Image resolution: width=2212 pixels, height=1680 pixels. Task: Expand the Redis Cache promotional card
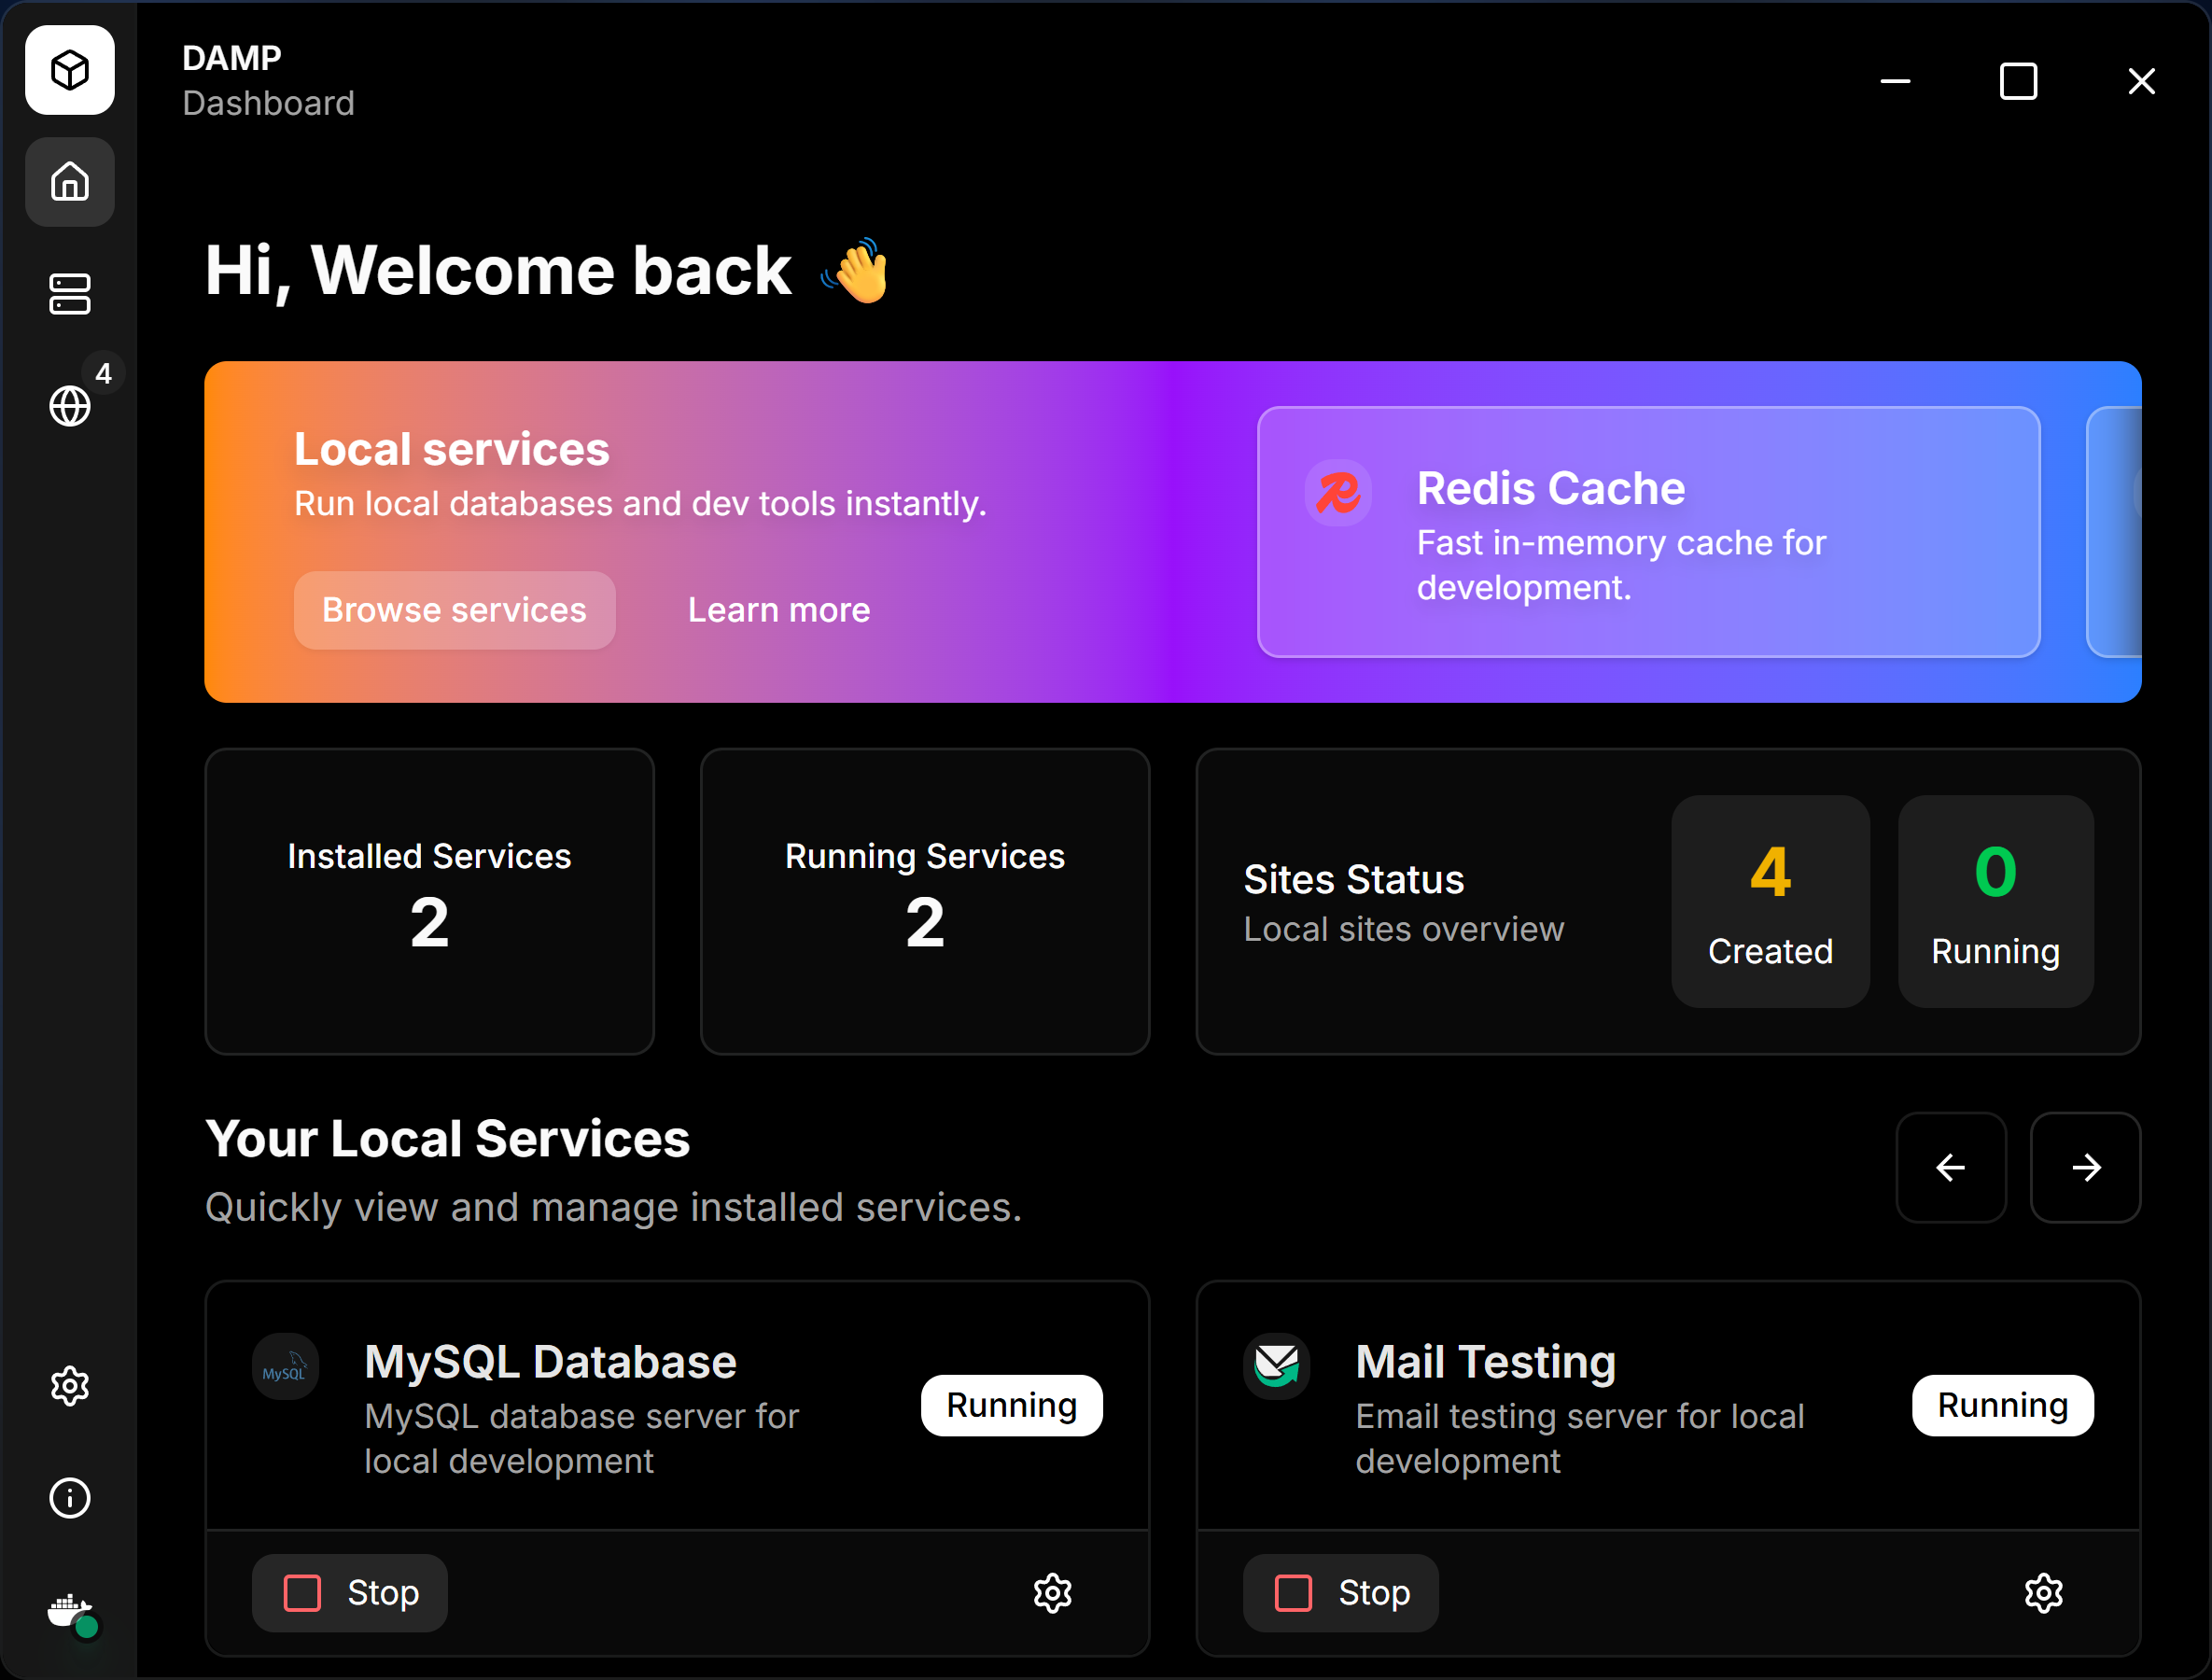point(1648,532)
